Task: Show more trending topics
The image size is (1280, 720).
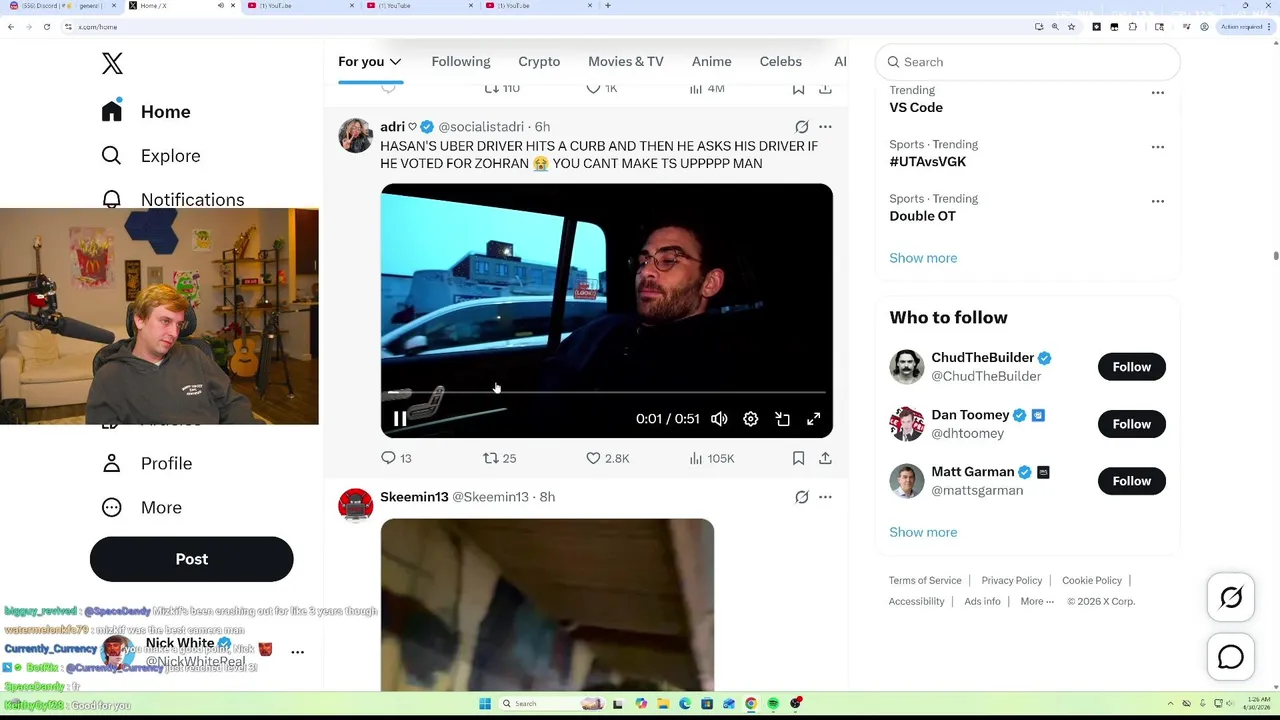Action: tap(923, 258)
